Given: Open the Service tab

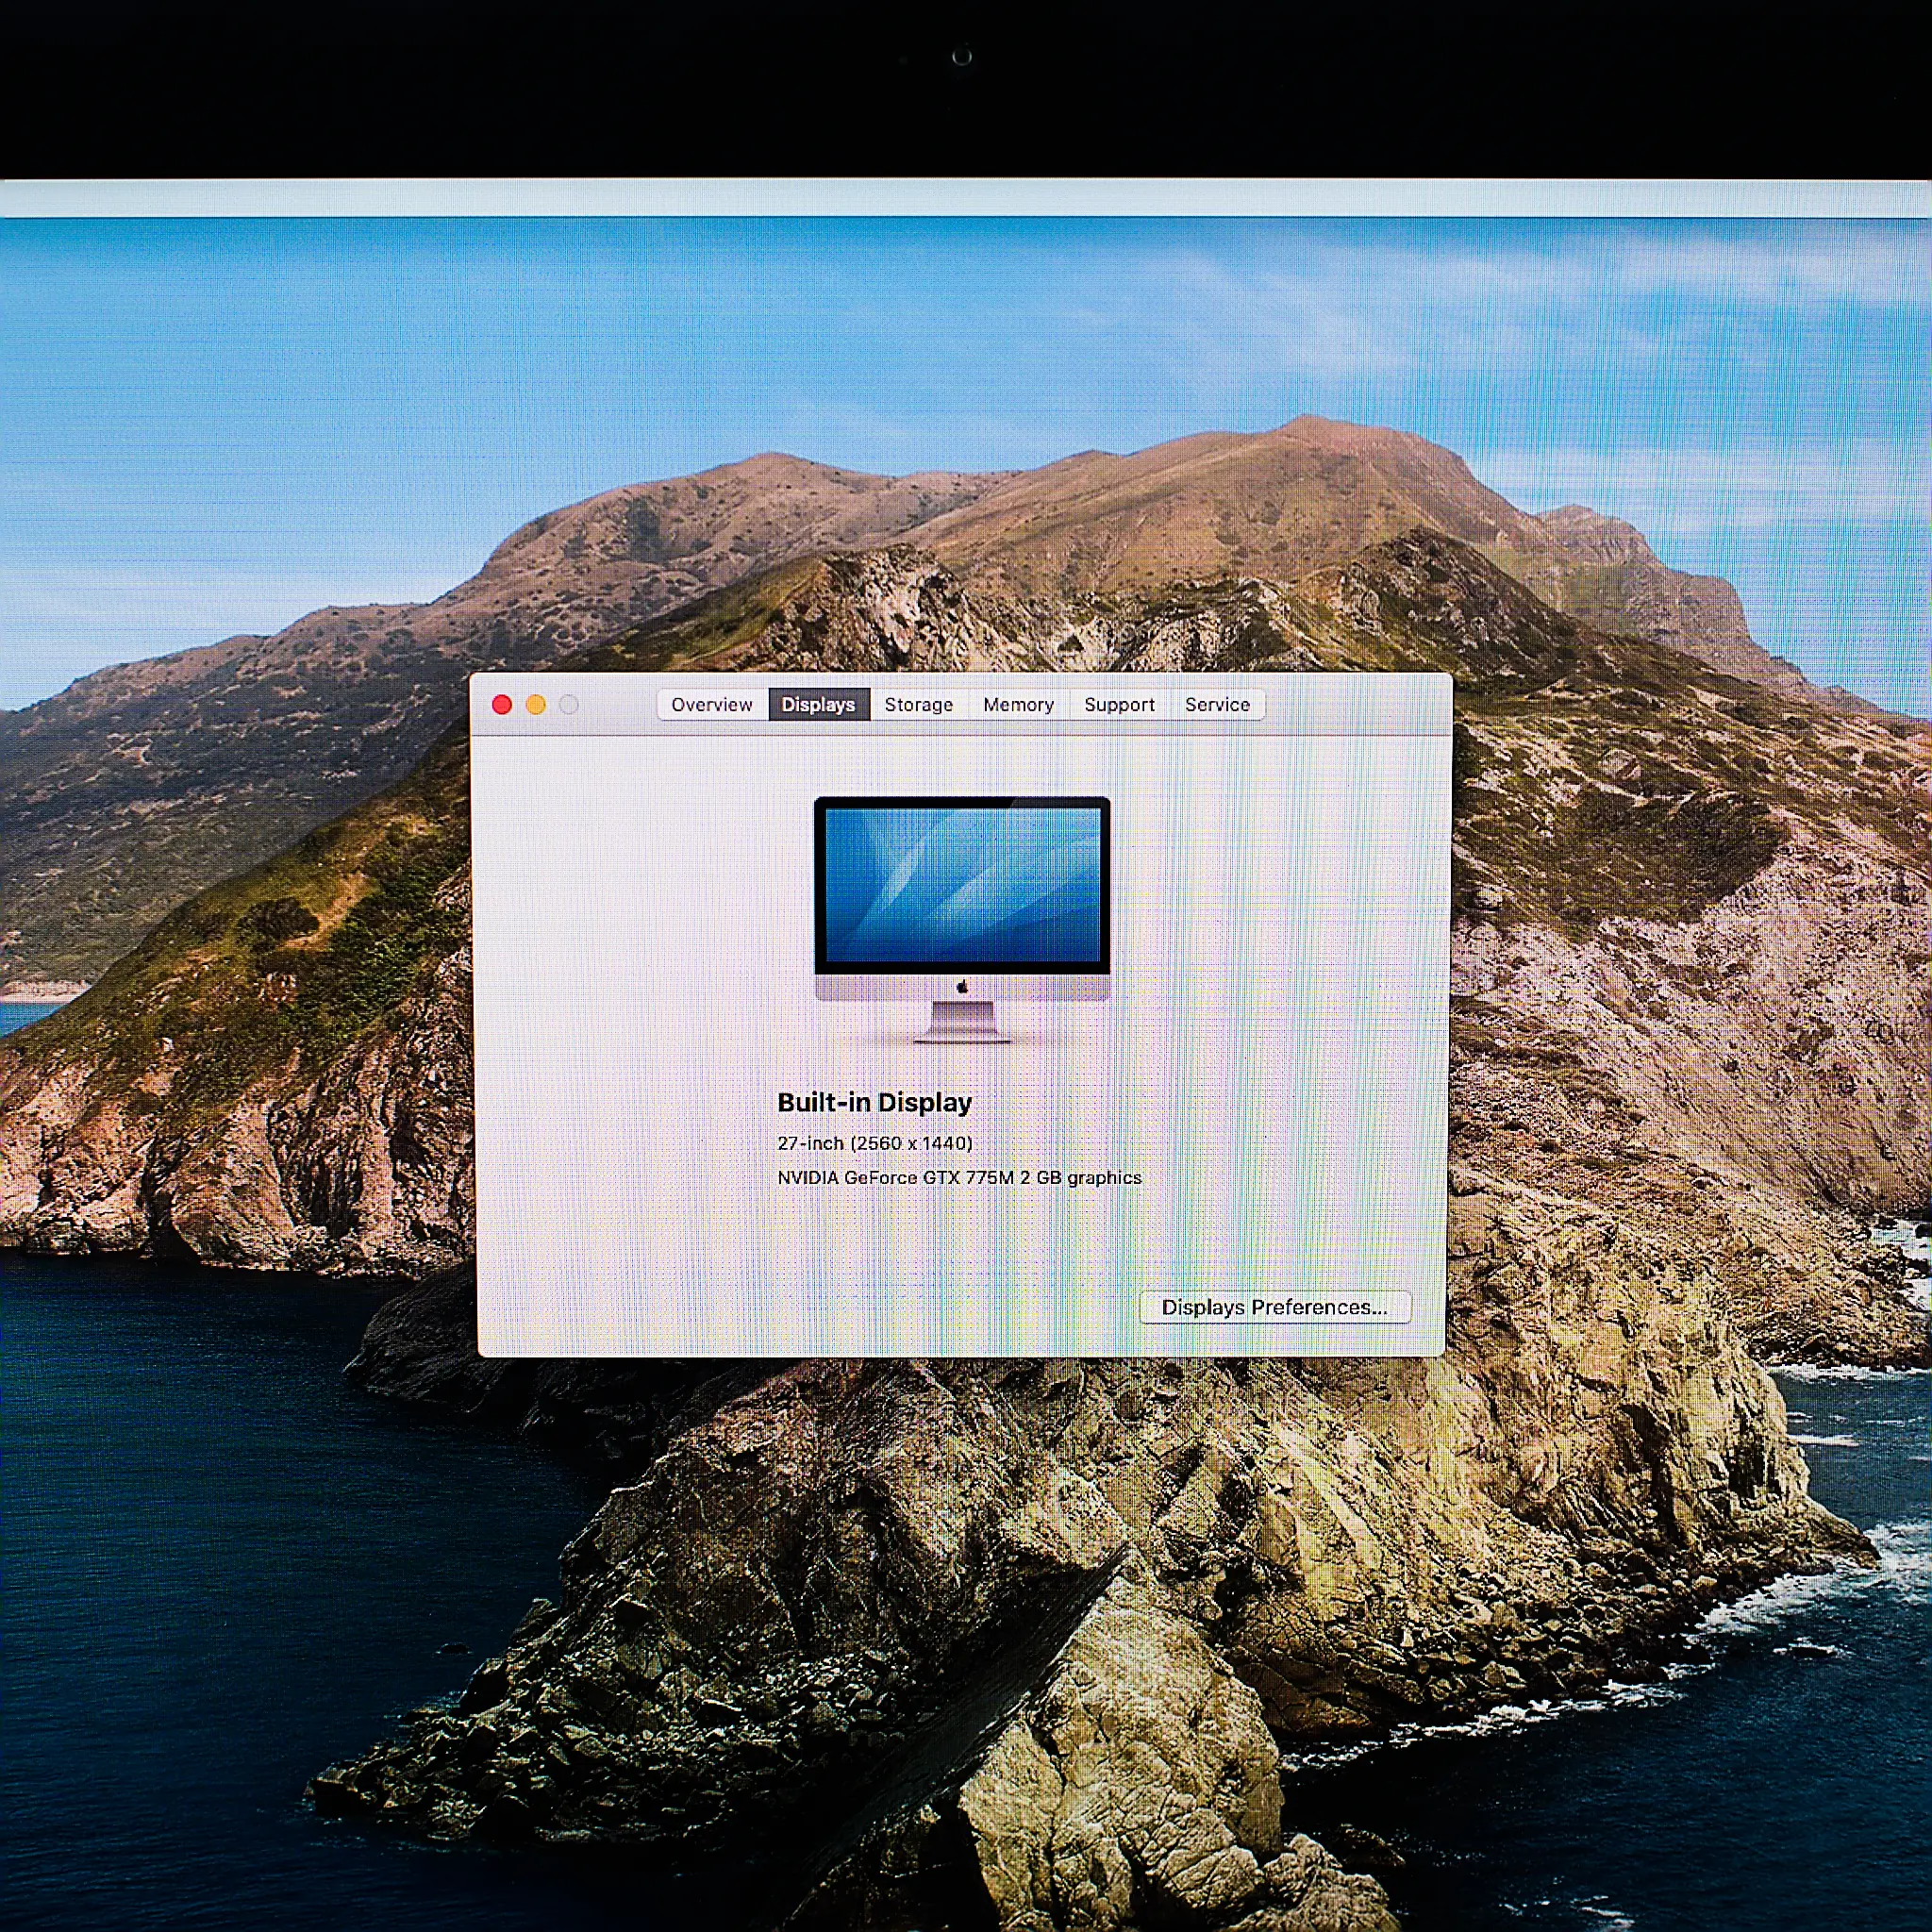Looking at the screenshot, I should (1217, 705).
